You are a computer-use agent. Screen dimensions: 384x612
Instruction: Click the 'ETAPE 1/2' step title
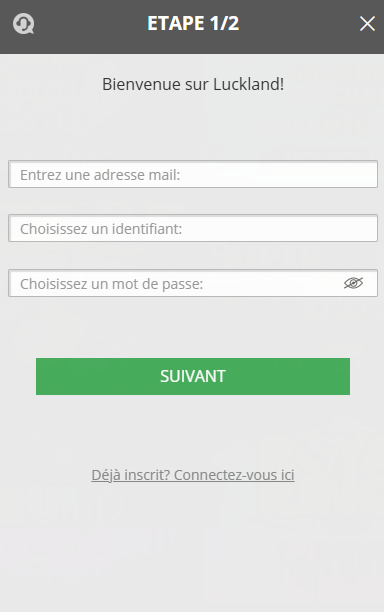193,23
